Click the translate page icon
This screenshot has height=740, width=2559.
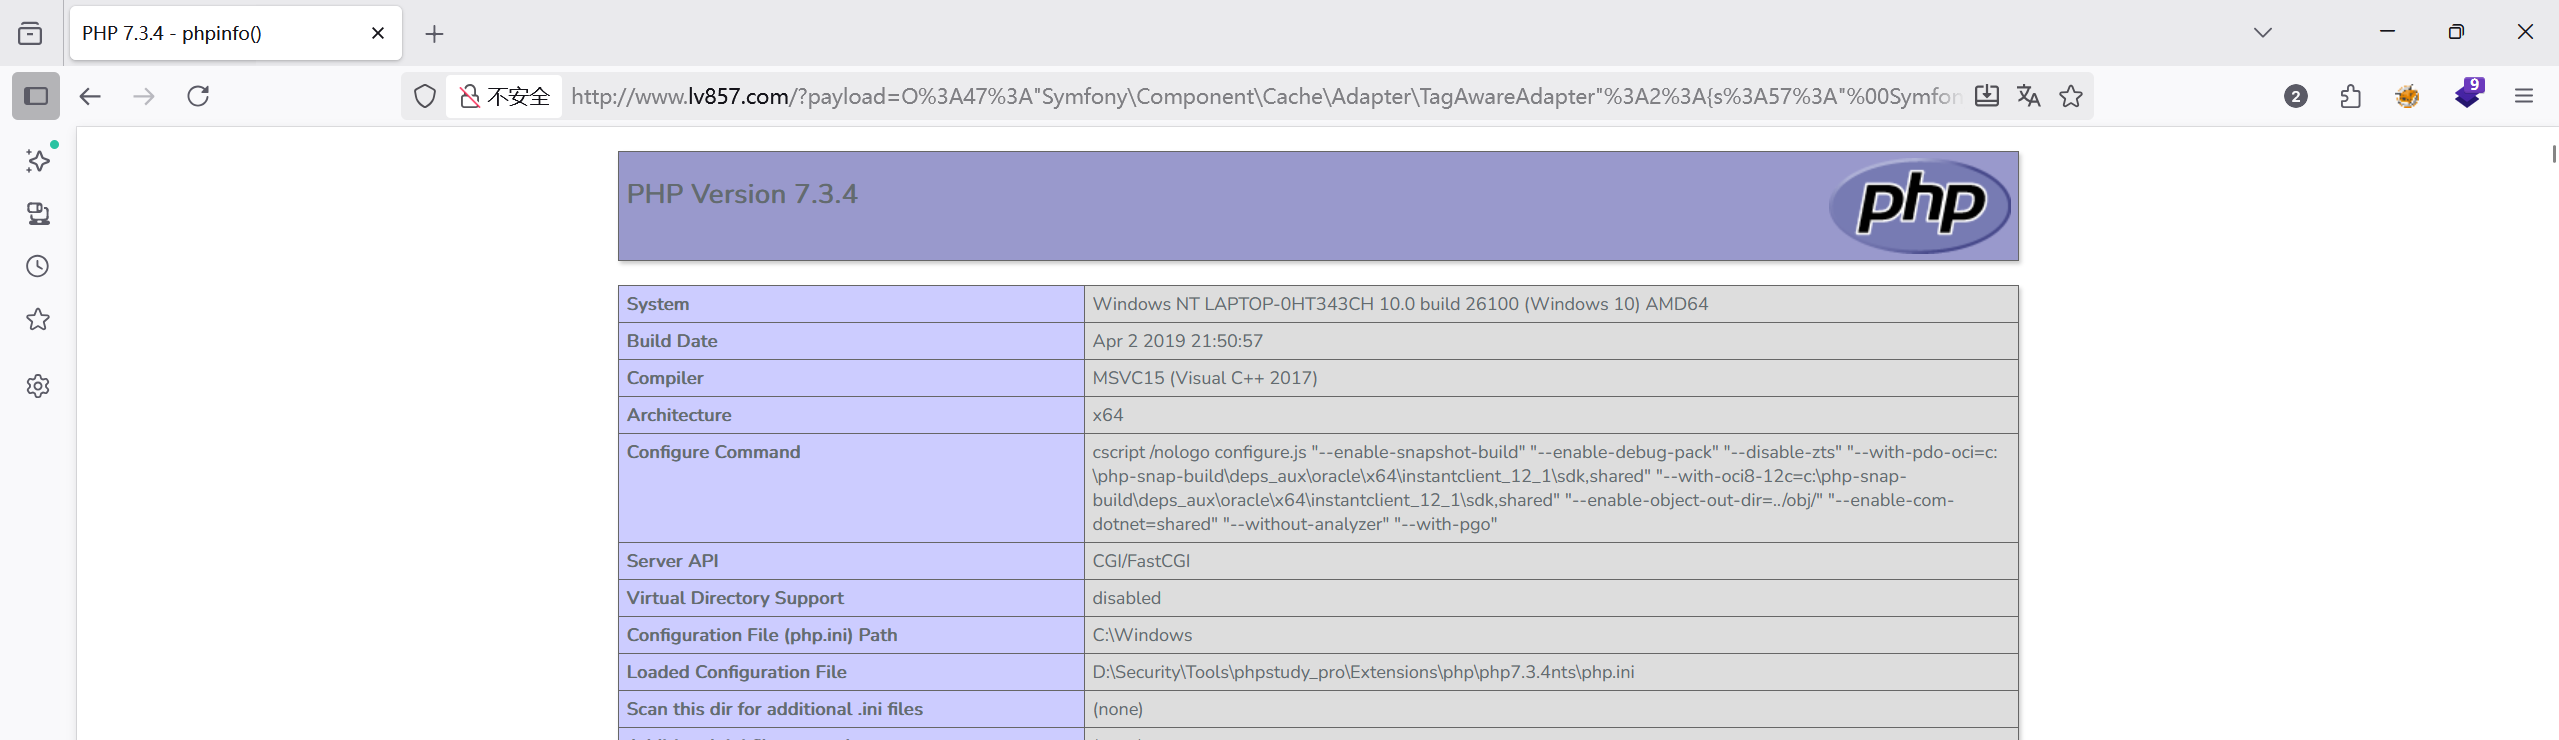(2028, 96)
